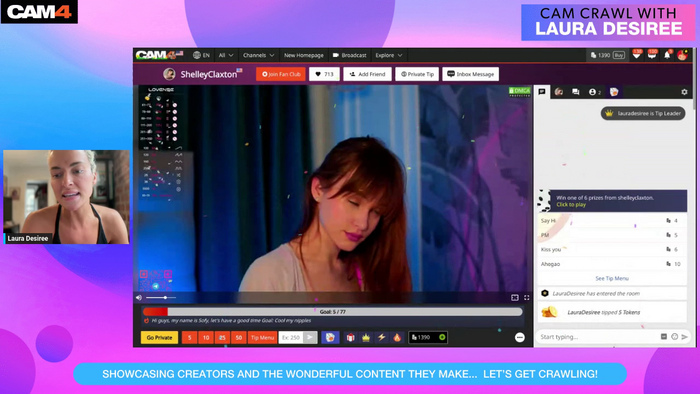Expand the Explore menu

point(389,55)
